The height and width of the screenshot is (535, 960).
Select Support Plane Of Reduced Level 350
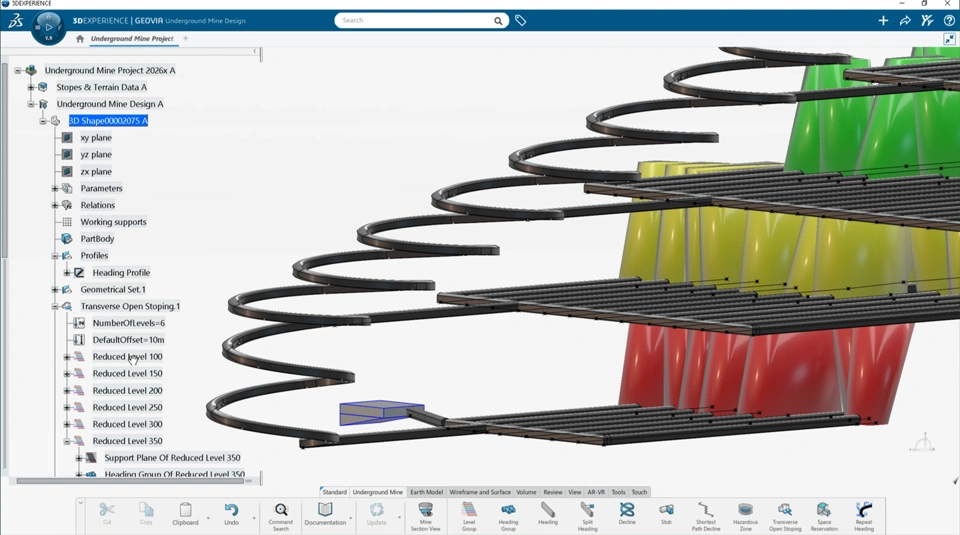(x=172, y=458)
